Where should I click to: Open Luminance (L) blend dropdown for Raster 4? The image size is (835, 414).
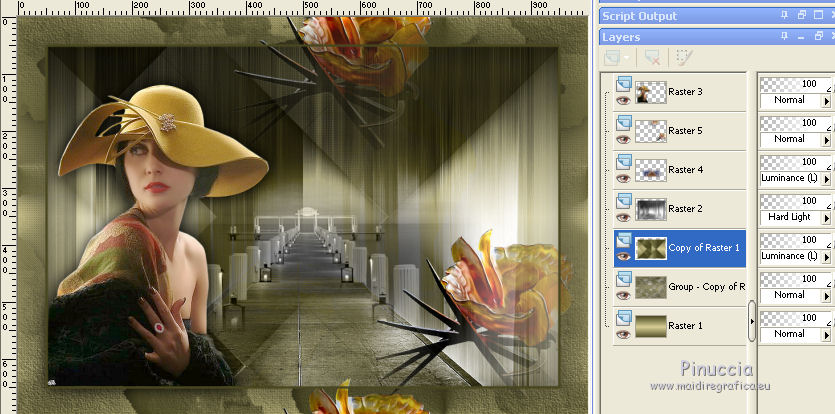[x=826, y=178]
